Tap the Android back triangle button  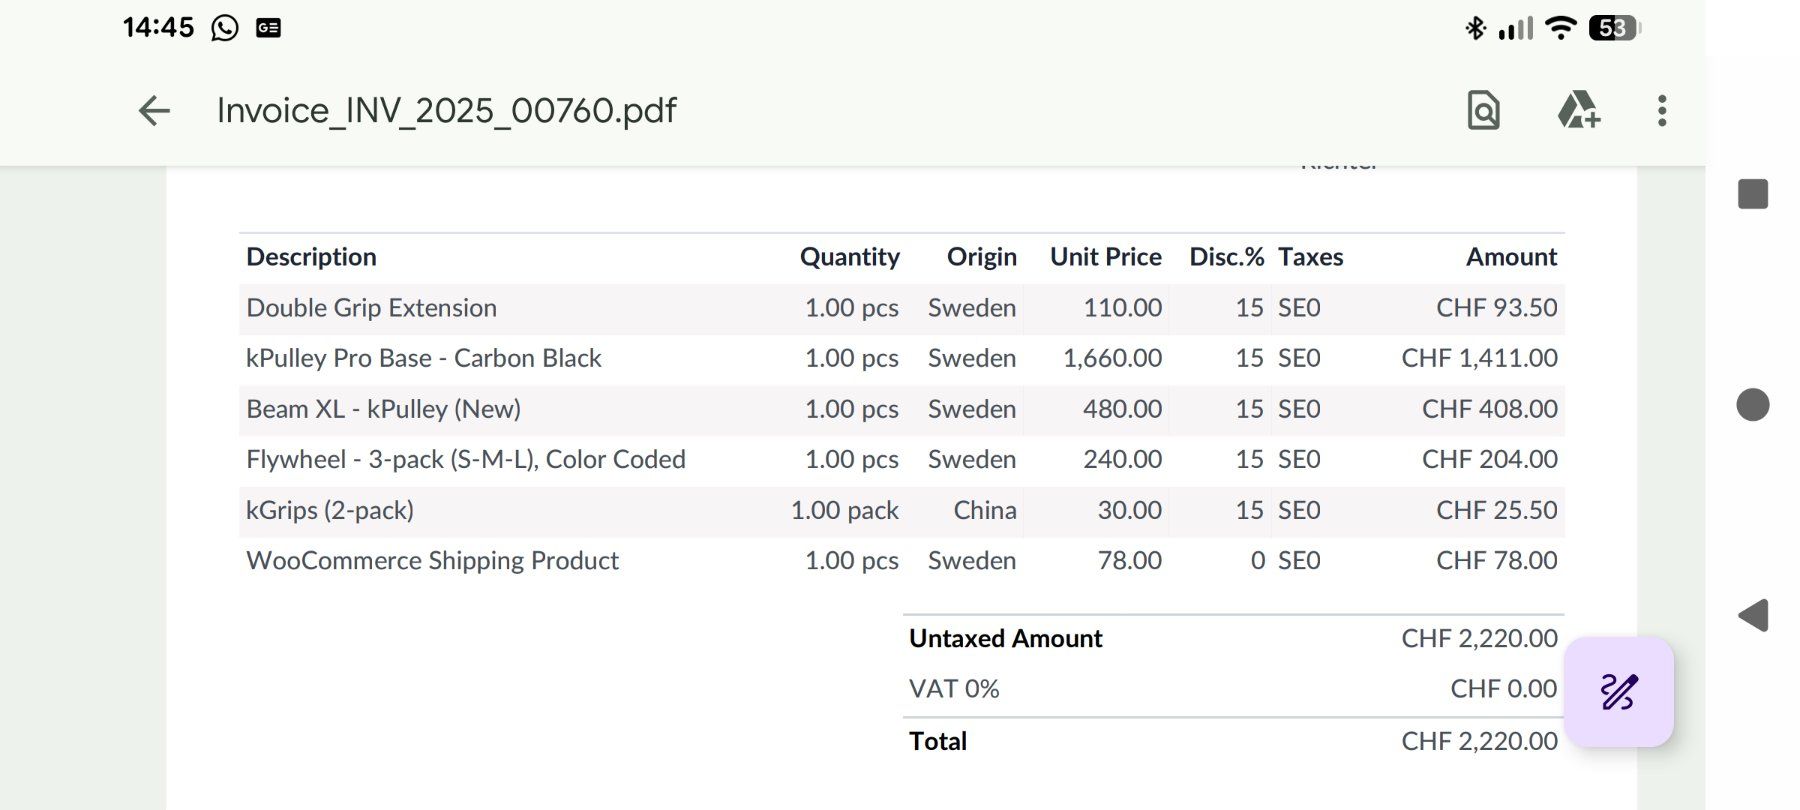[1753, 615]
